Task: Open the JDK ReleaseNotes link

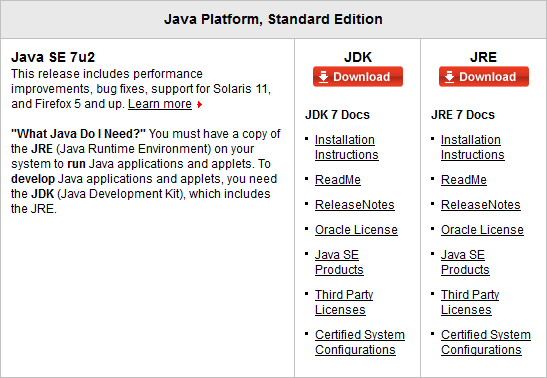Action: click(x=354, y=205)
